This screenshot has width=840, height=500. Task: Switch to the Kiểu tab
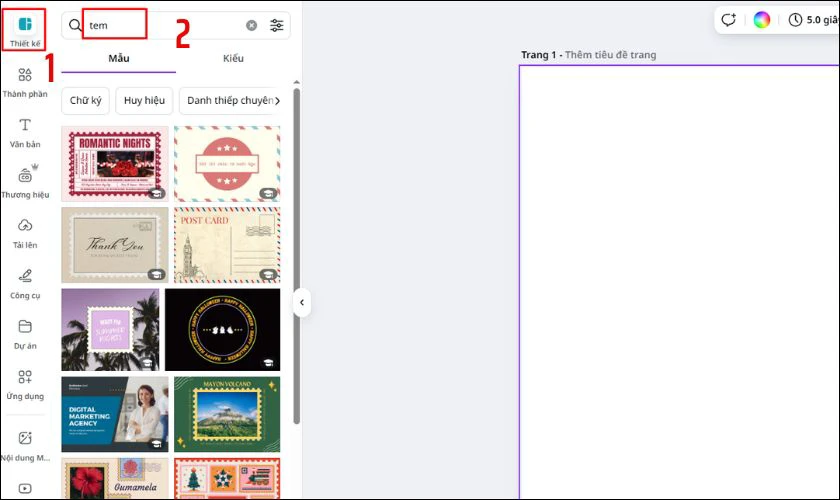coord(233,58)
